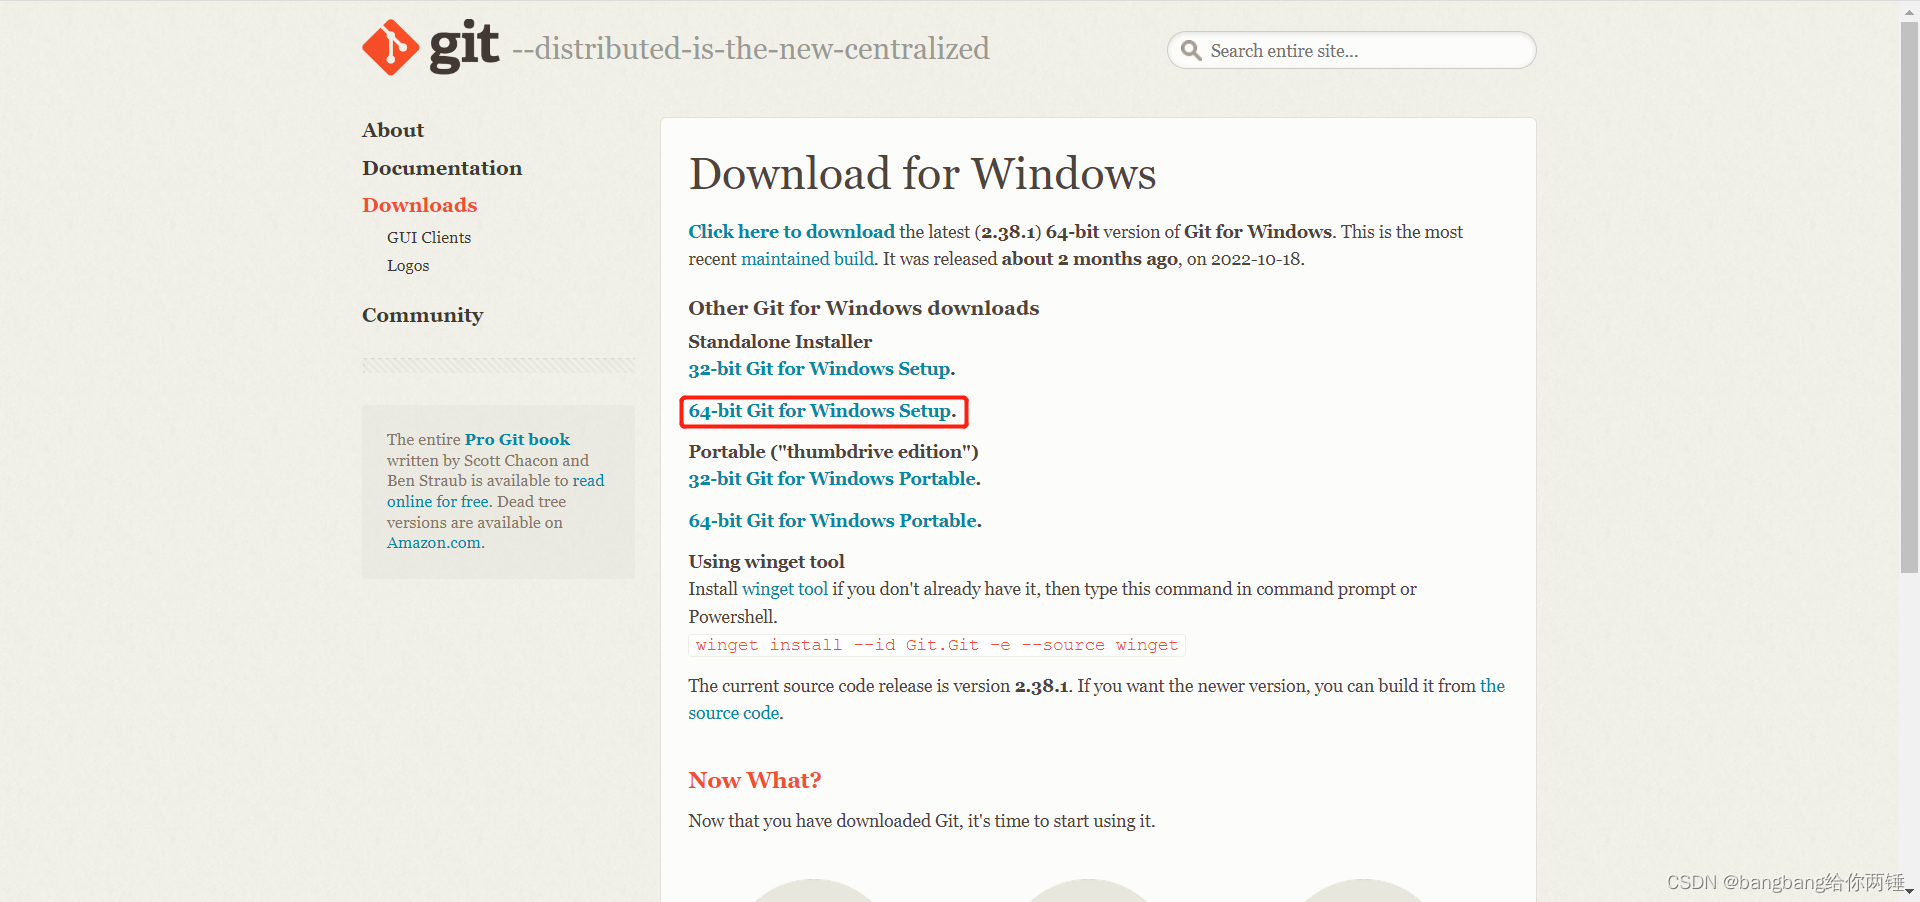Open the Logos page
This screenshot has height=902, width=1920.
(x=407, y=265)
